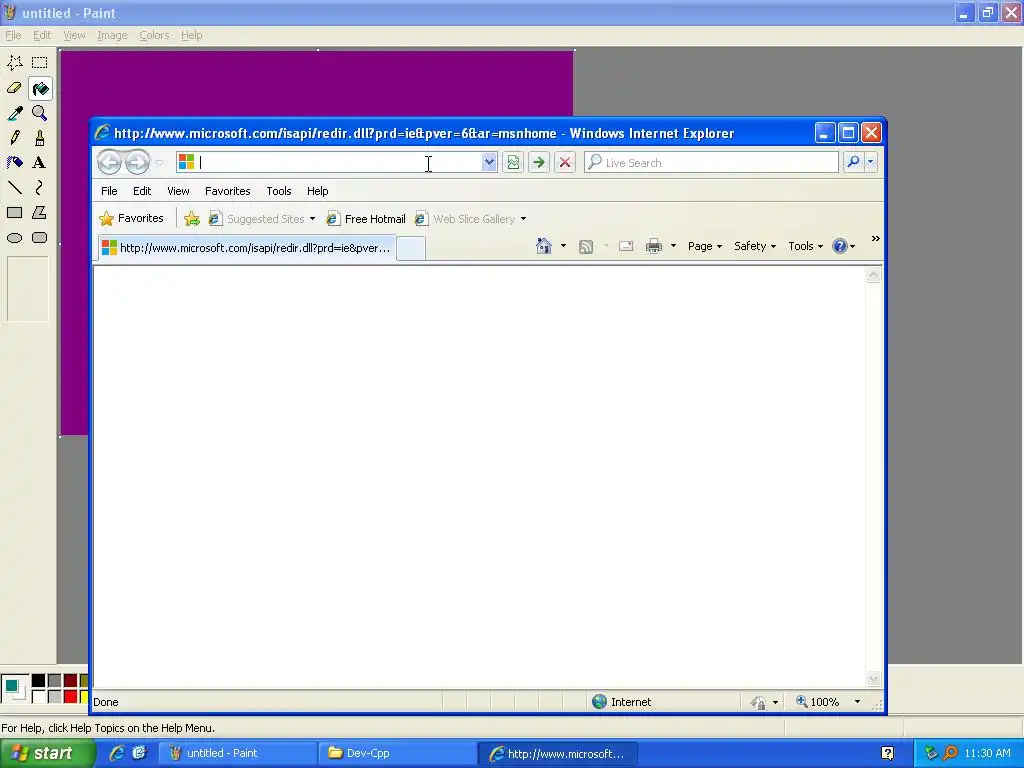Choose the Rectangle shape tool in Paint
The width and height of the screenshot is (1024, 768).
15,213
